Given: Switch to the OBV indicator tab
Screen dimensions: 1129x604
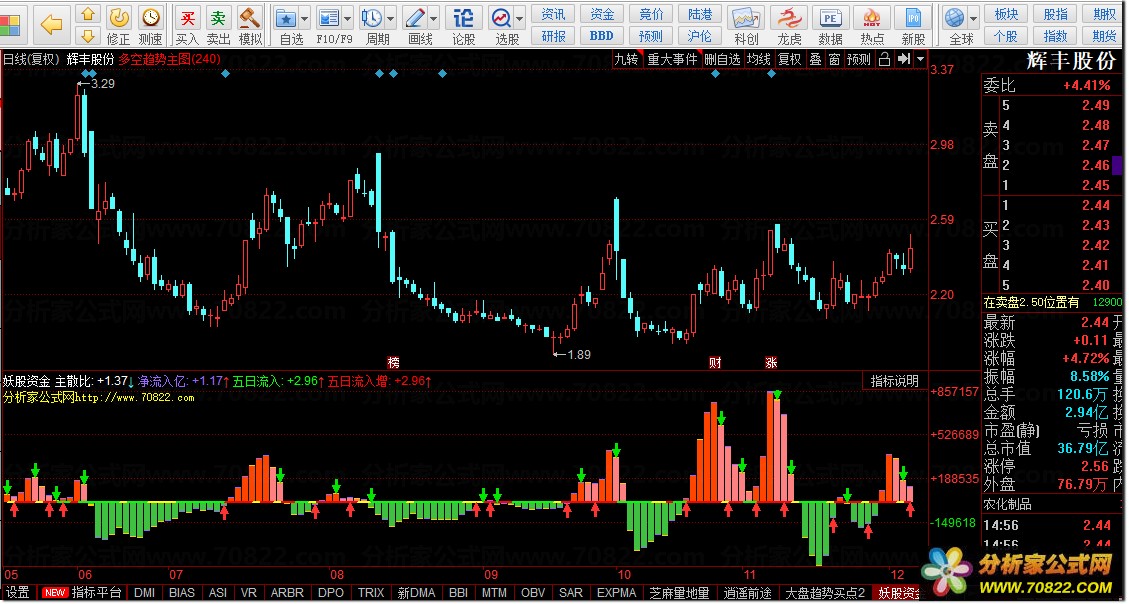Looking at the screenshot, I should click(x=533, y=592).
